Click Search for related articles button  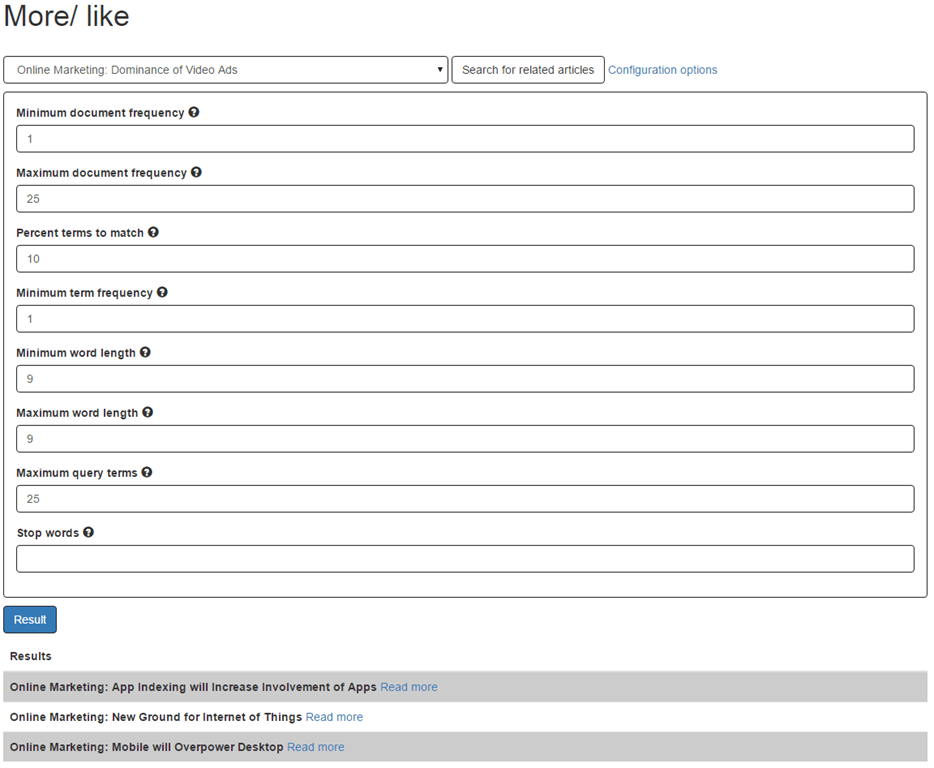pos(528,70)
